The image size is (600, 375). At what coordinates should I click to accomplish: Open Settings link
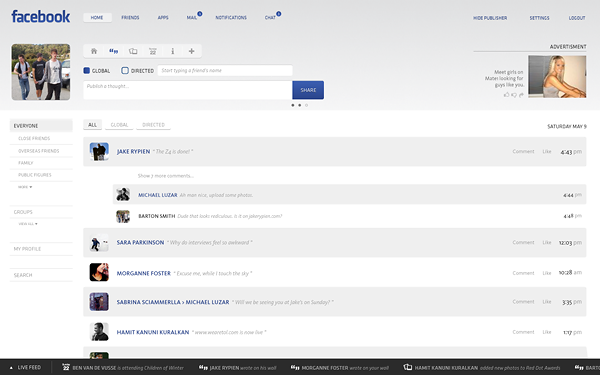point(540,18)
